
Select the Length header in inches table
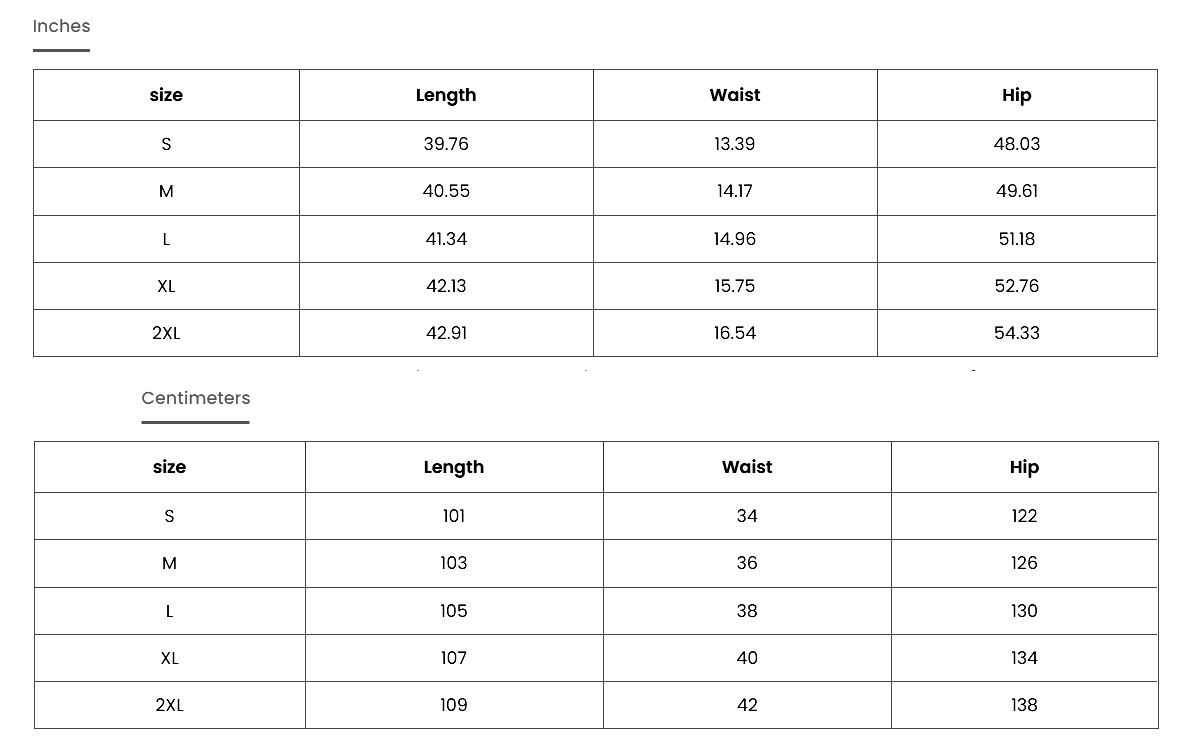[446, 96]
